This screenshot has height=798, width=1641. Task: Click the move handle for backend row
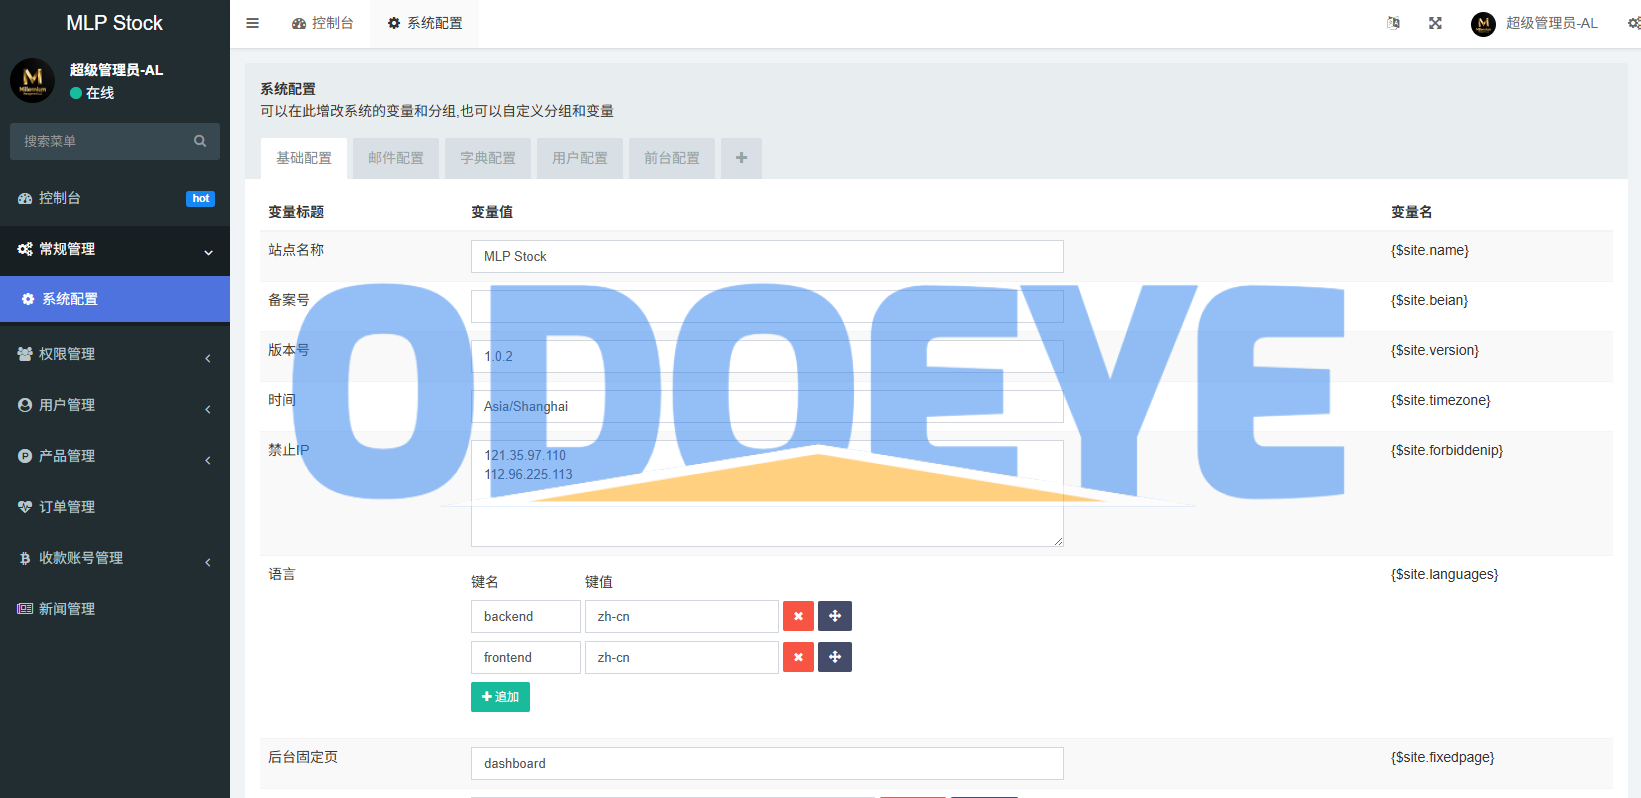point(835,616)
